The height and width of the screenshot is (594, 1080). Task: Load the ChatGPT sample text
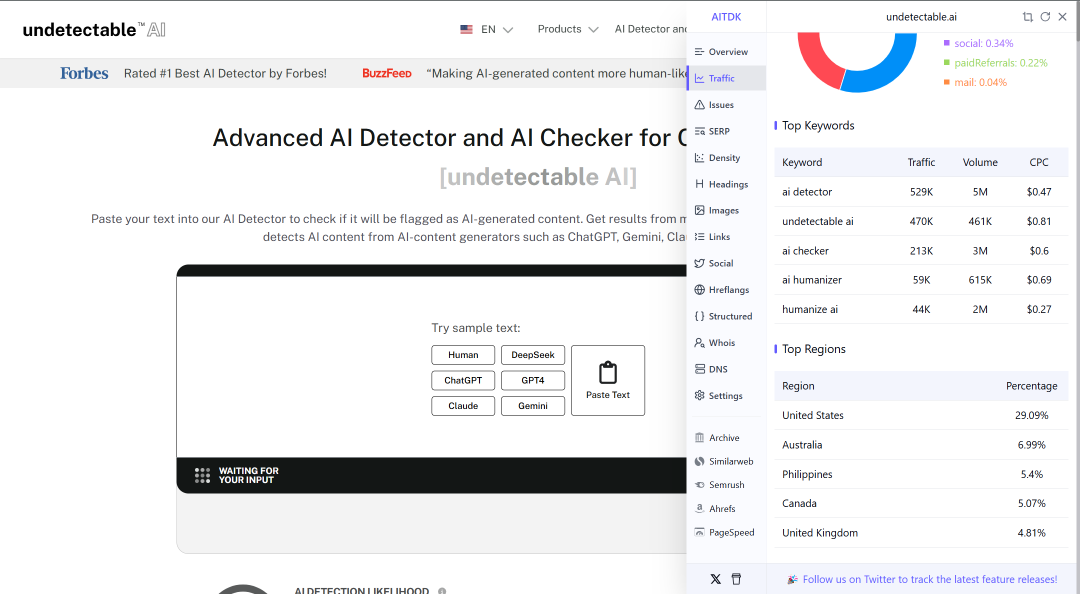[463, 380]
